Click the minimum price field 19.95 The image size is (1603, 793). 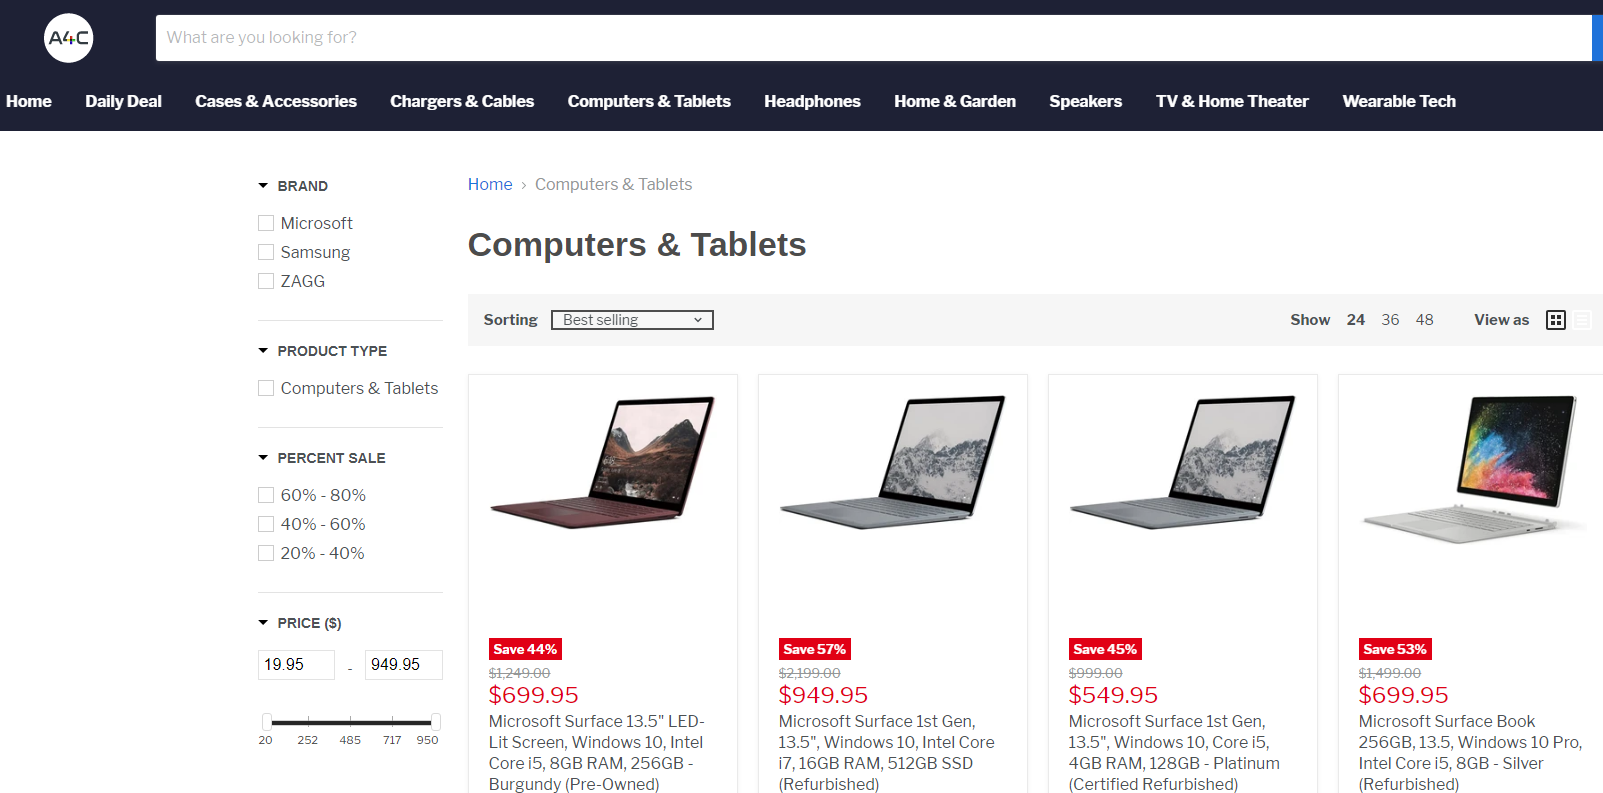pyautogui.click(x=296, y=665)
